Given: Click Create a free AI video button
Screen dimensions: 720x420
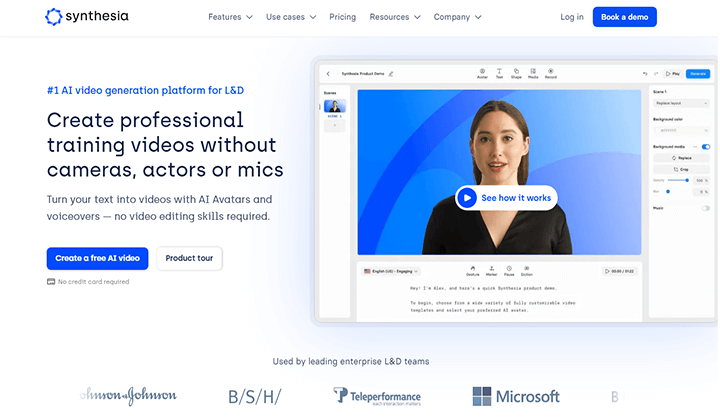Looking at the screenshot, I should [x=97, y=258].
